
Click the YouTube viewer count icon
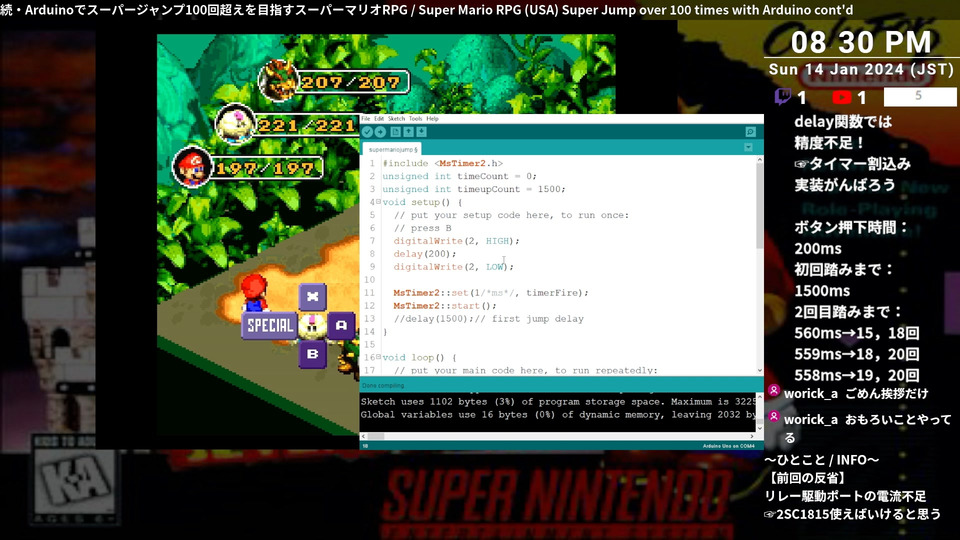coord(841,97)
